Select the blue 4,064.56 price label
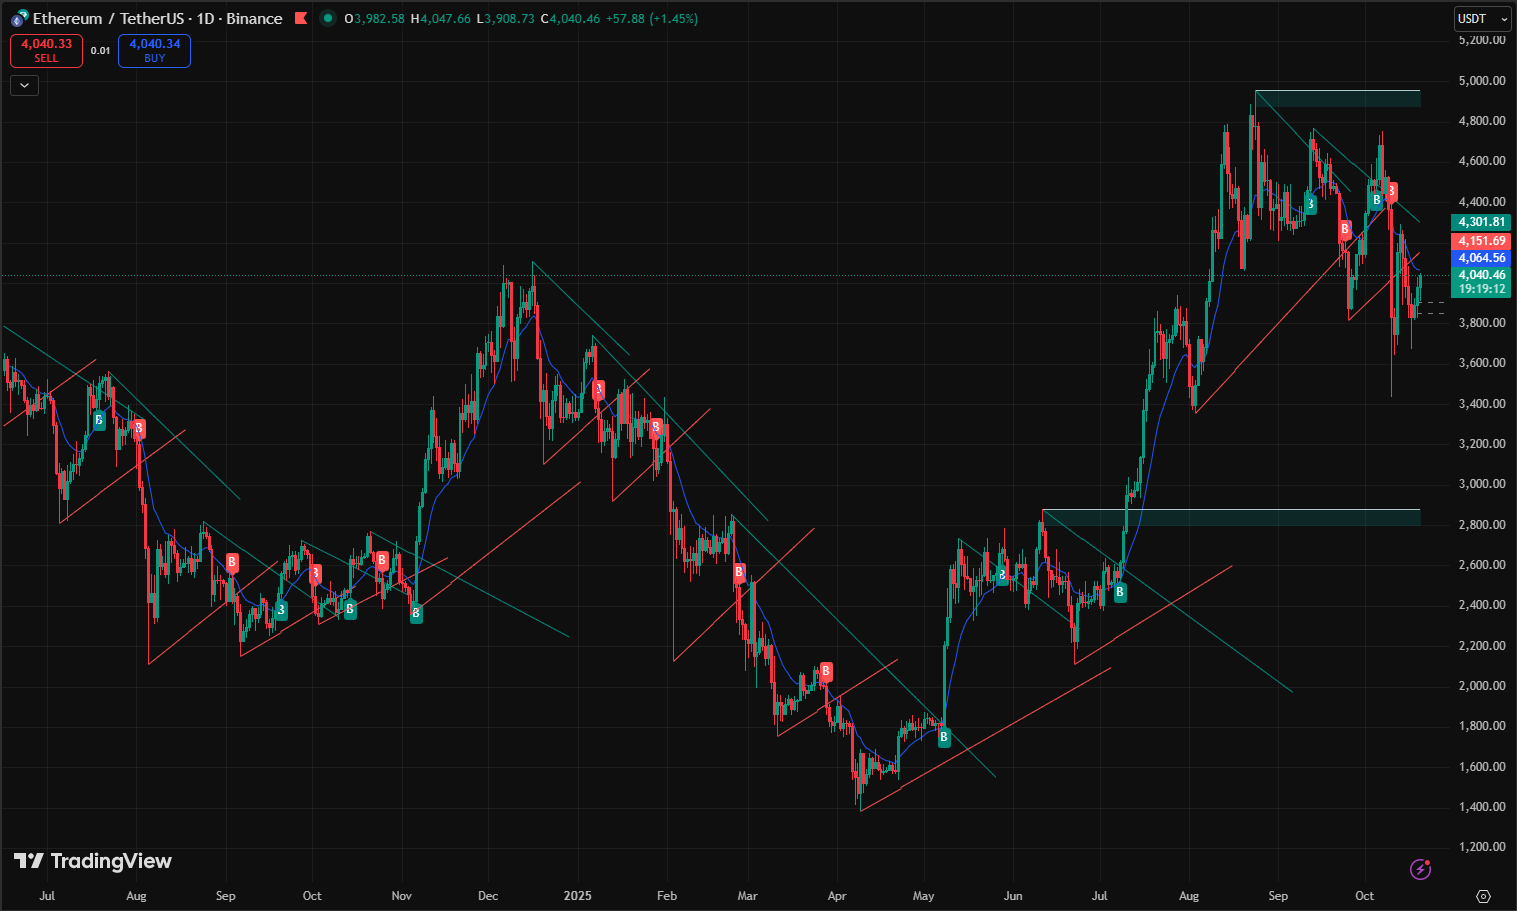The height and width of the screenshot is (911, 1517). click(1480, 258)
